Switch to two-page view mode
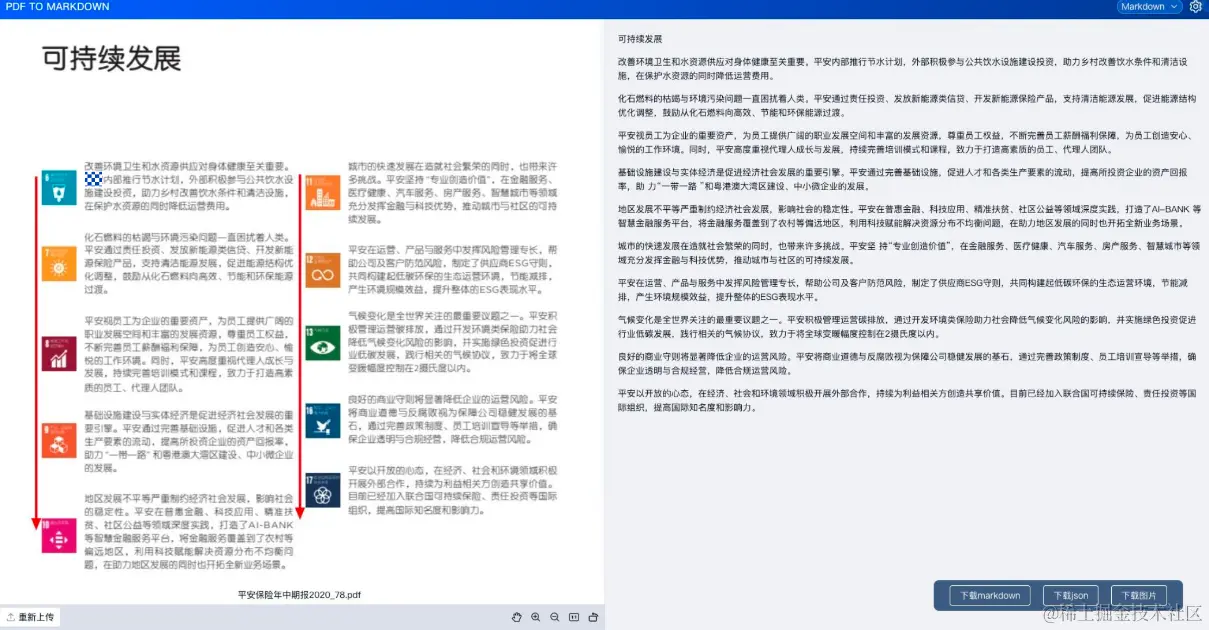This screenshot has width=1209, height=630. pyautogui.click(x=573, y=617)
